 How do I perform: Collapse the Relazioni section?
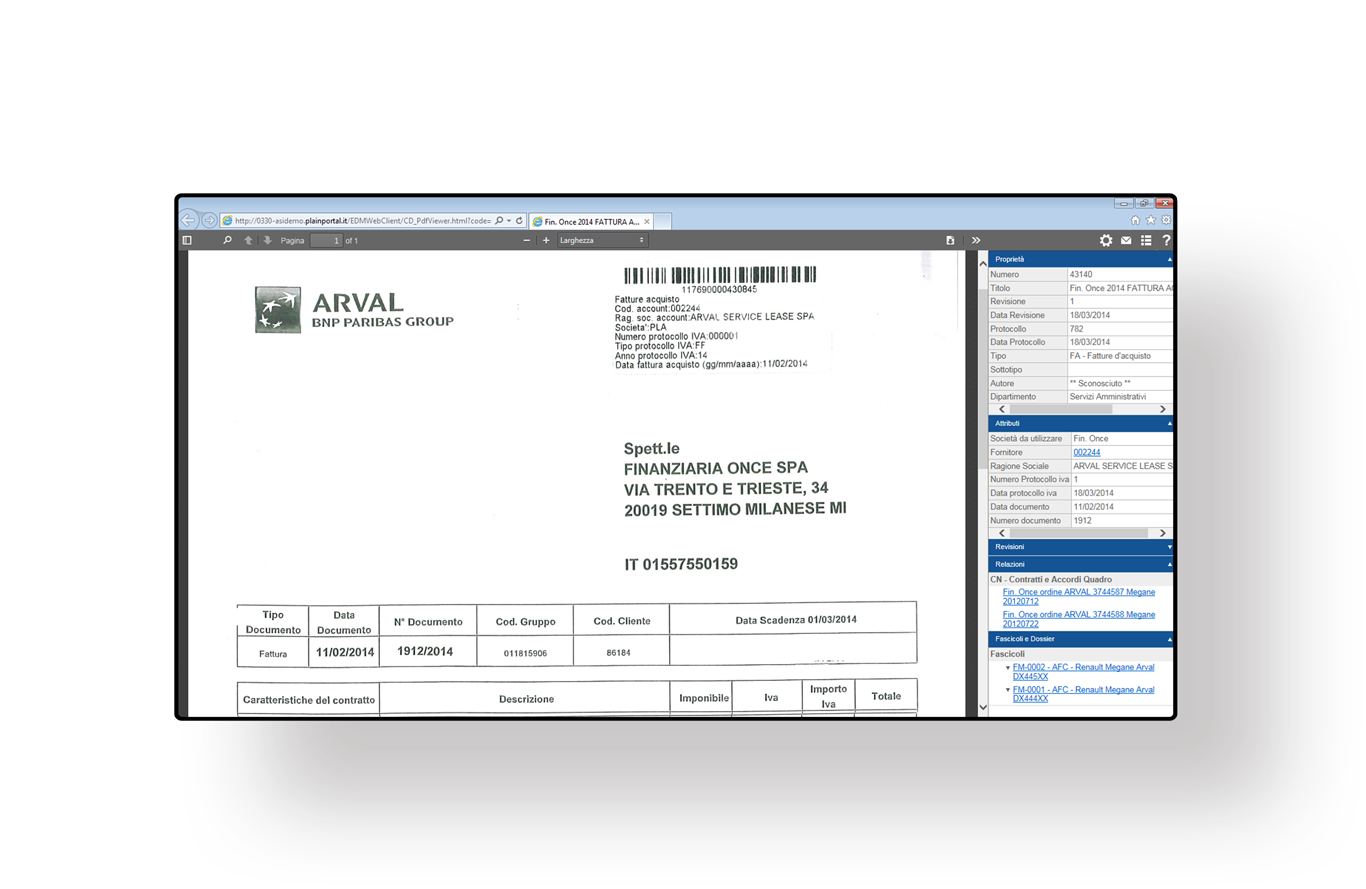[1081, 565]
